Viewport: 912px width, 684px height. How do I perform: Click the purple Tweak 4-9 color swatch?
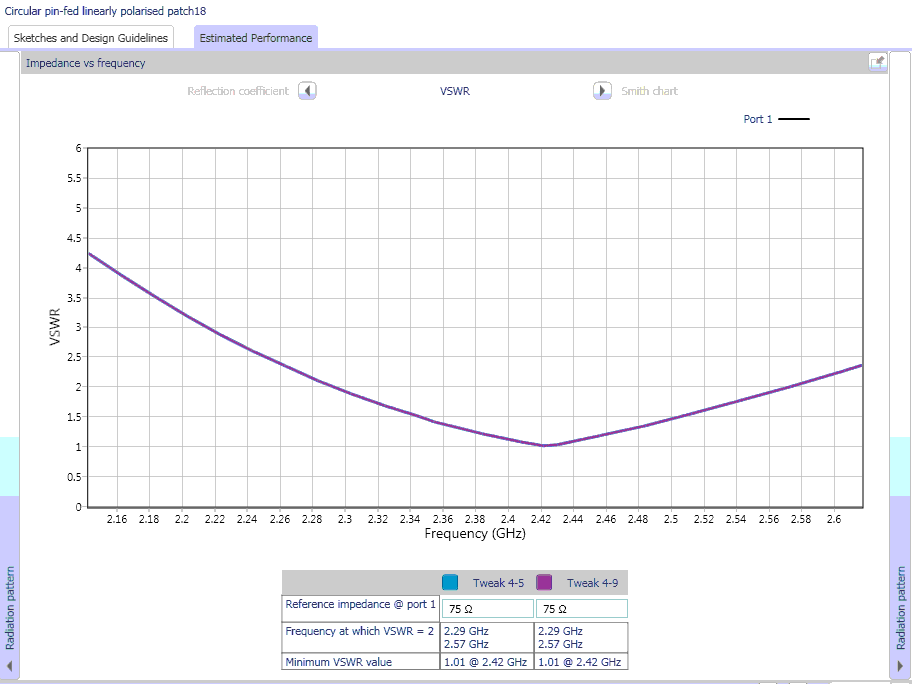point(545,583)
